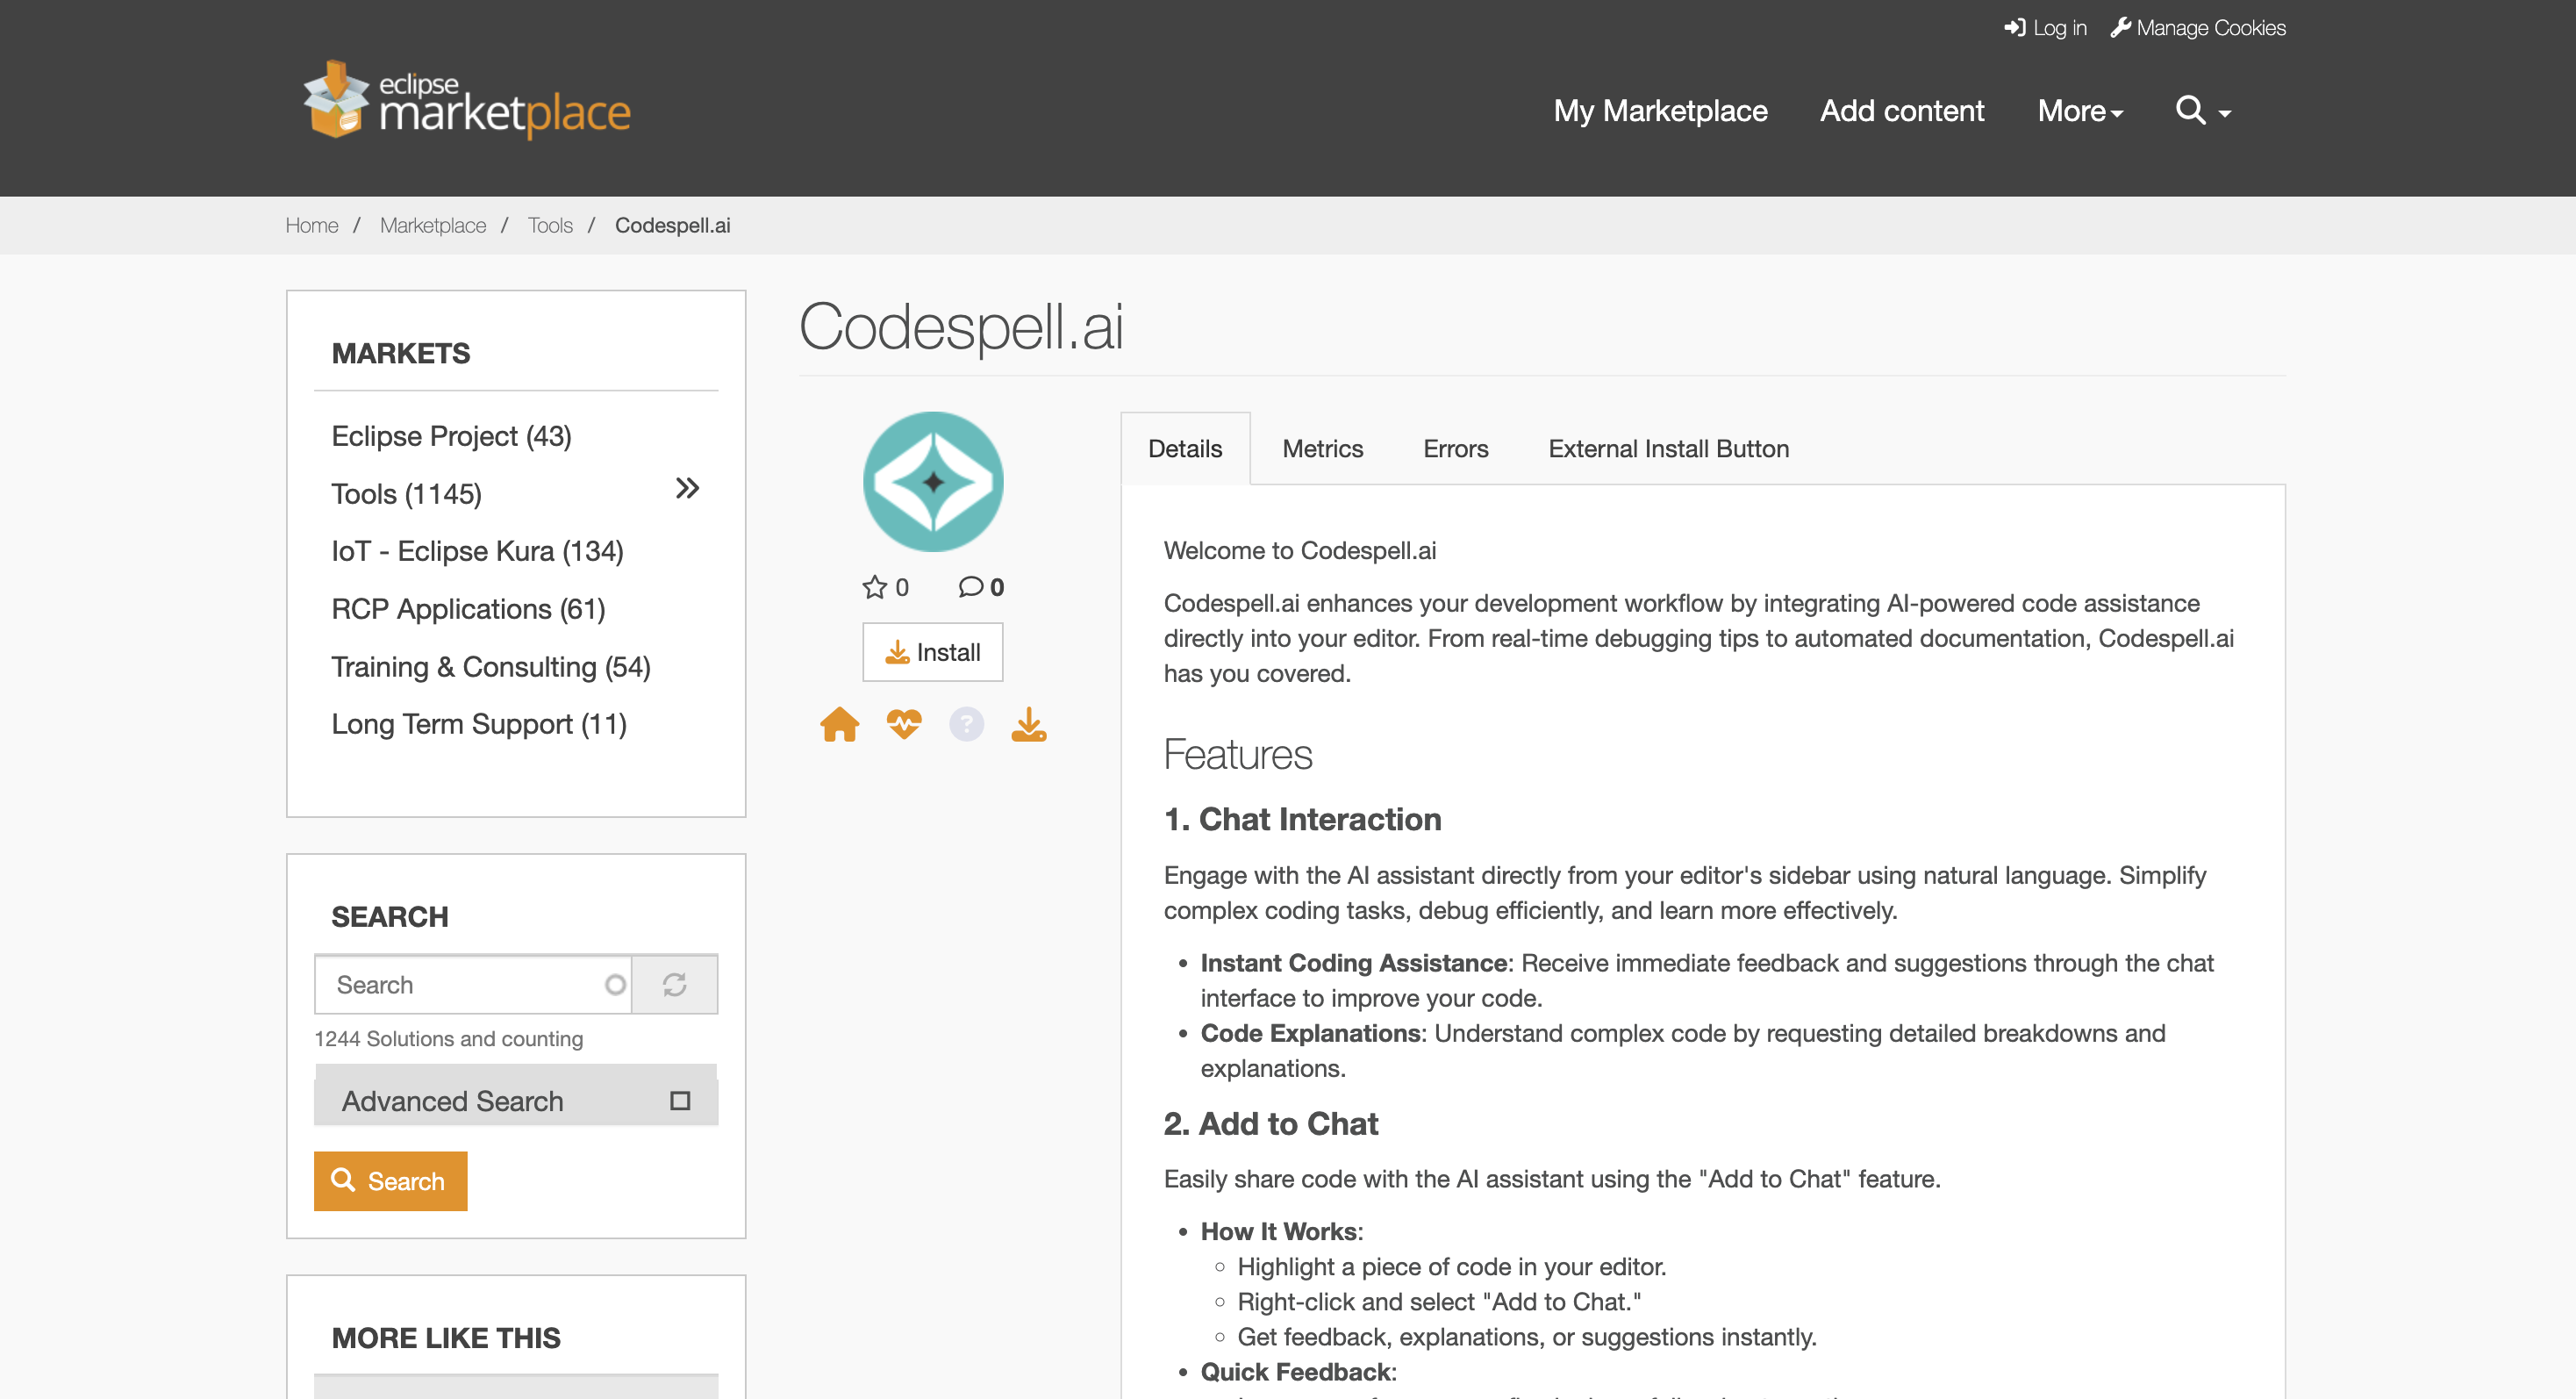Click the Eclipse Marketplace logo
The height and width of the screenshot is (1399, 2576).
(x=467, y=101)
